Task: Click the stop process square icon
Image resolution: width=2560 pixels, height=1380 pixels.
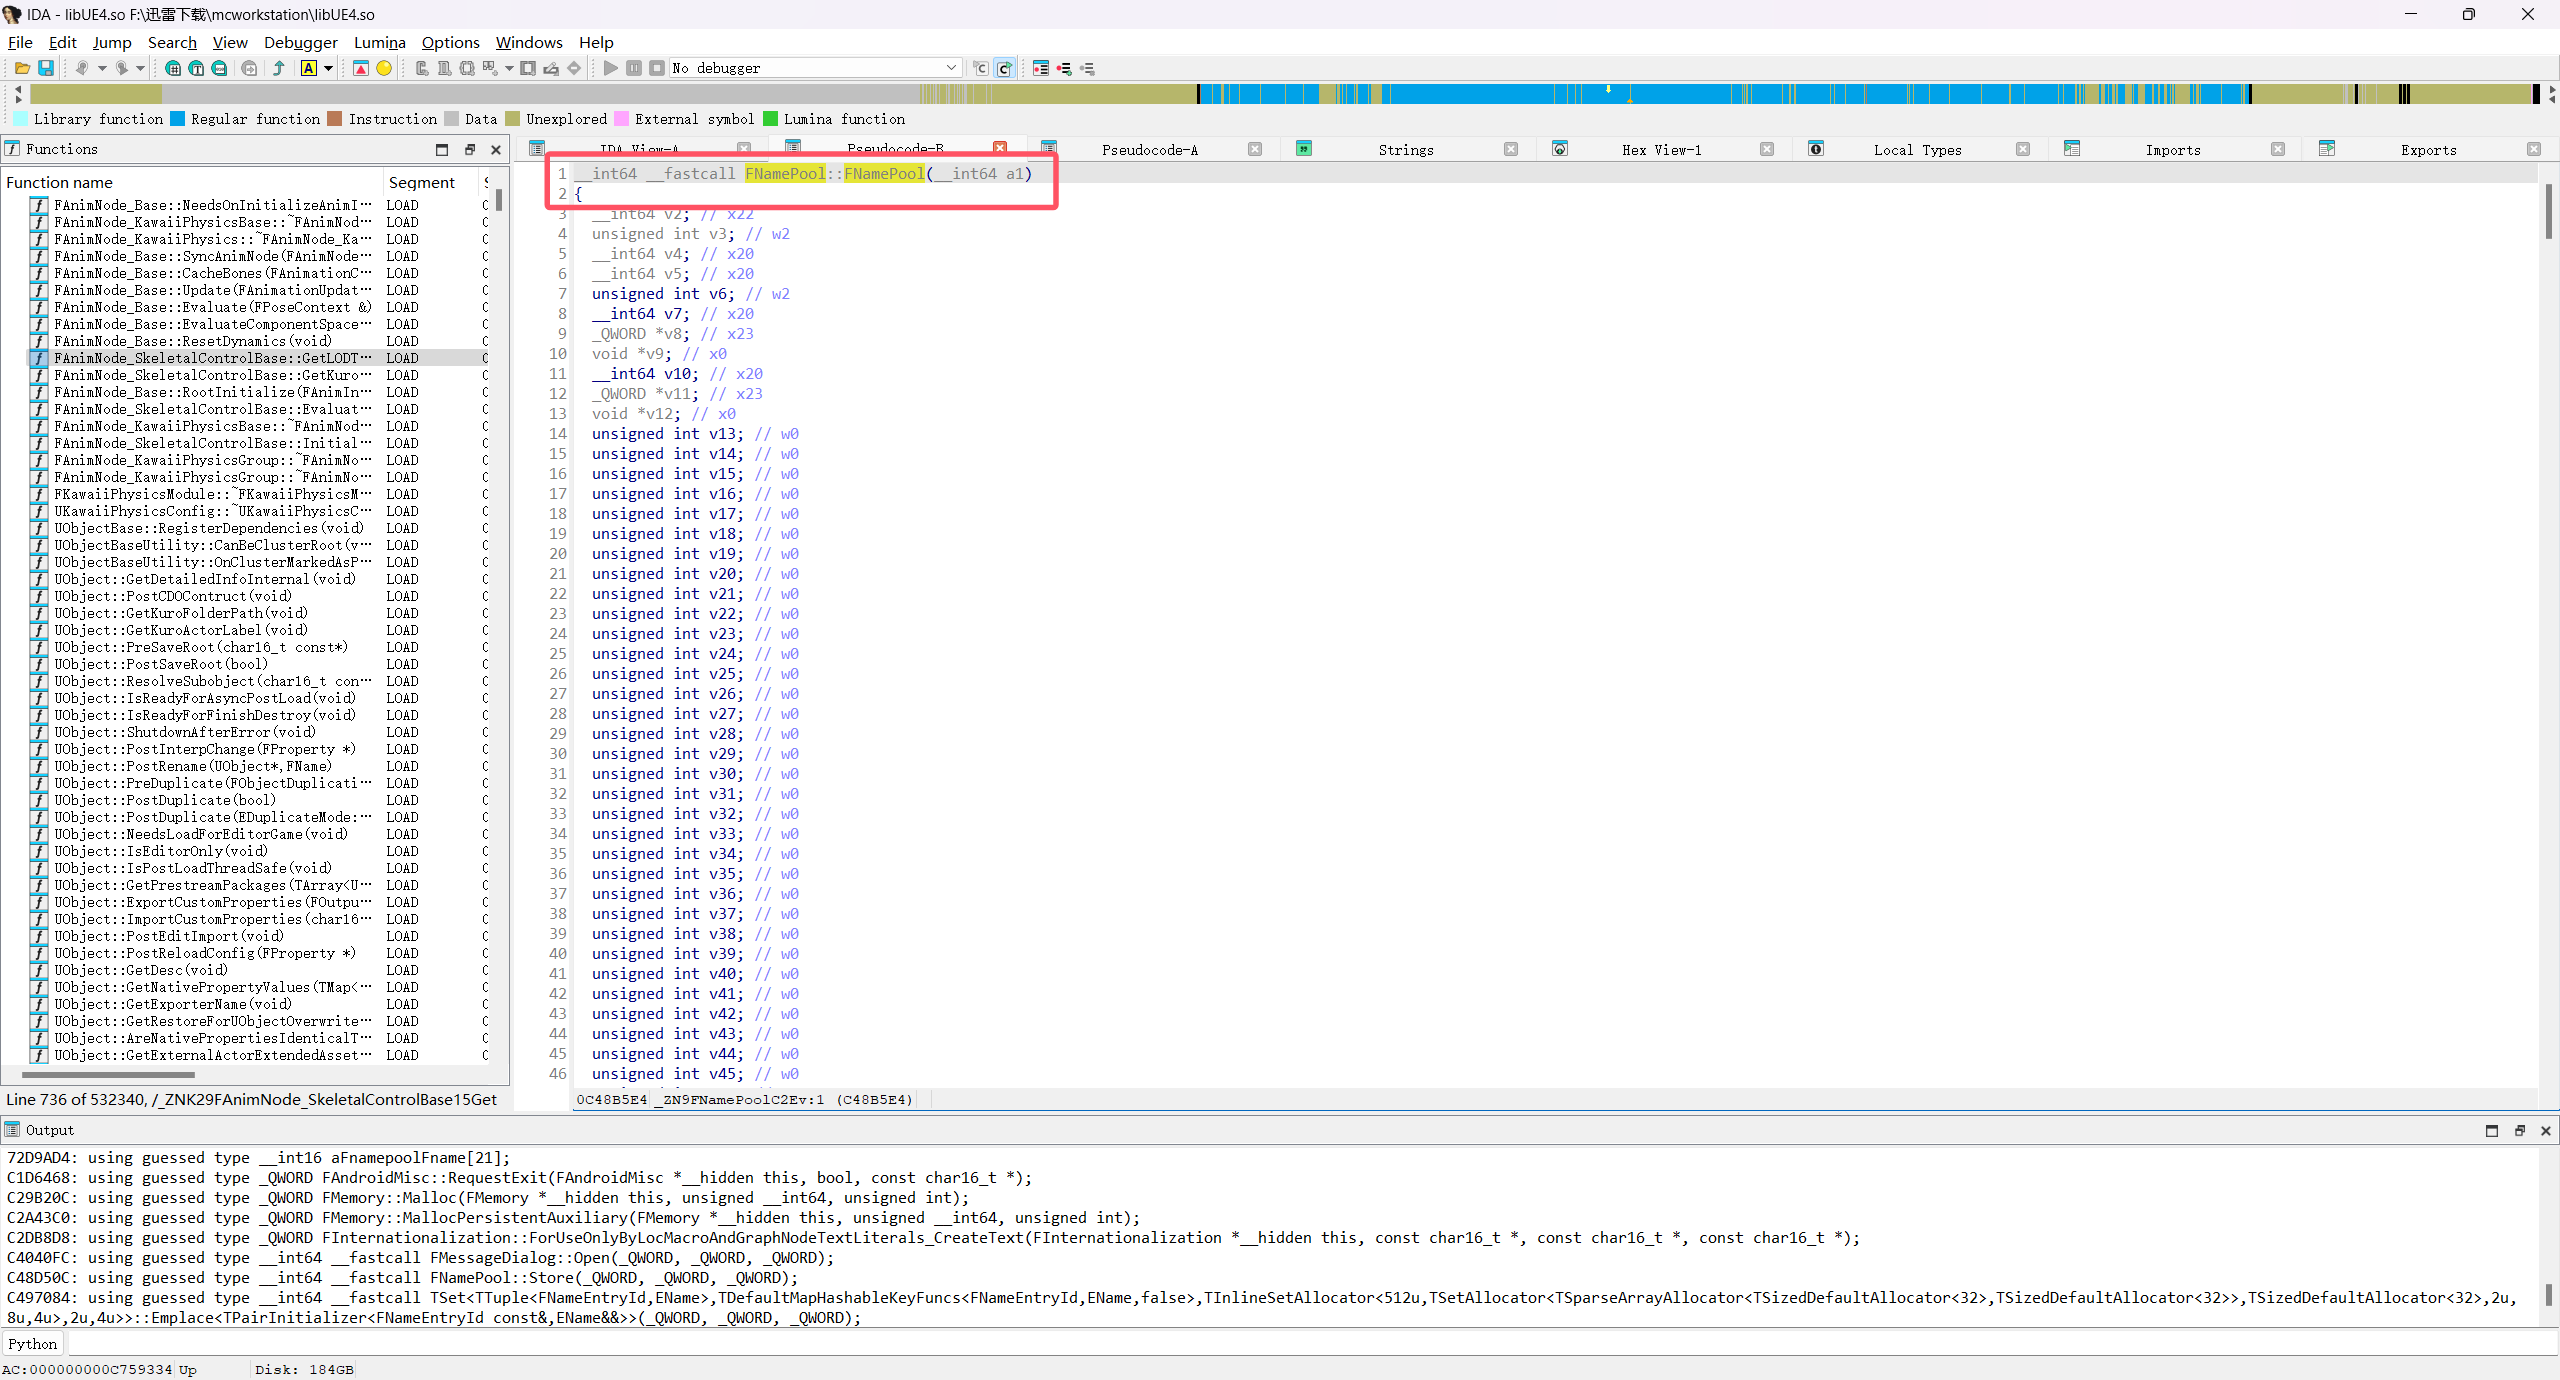Action: [657, 68]
